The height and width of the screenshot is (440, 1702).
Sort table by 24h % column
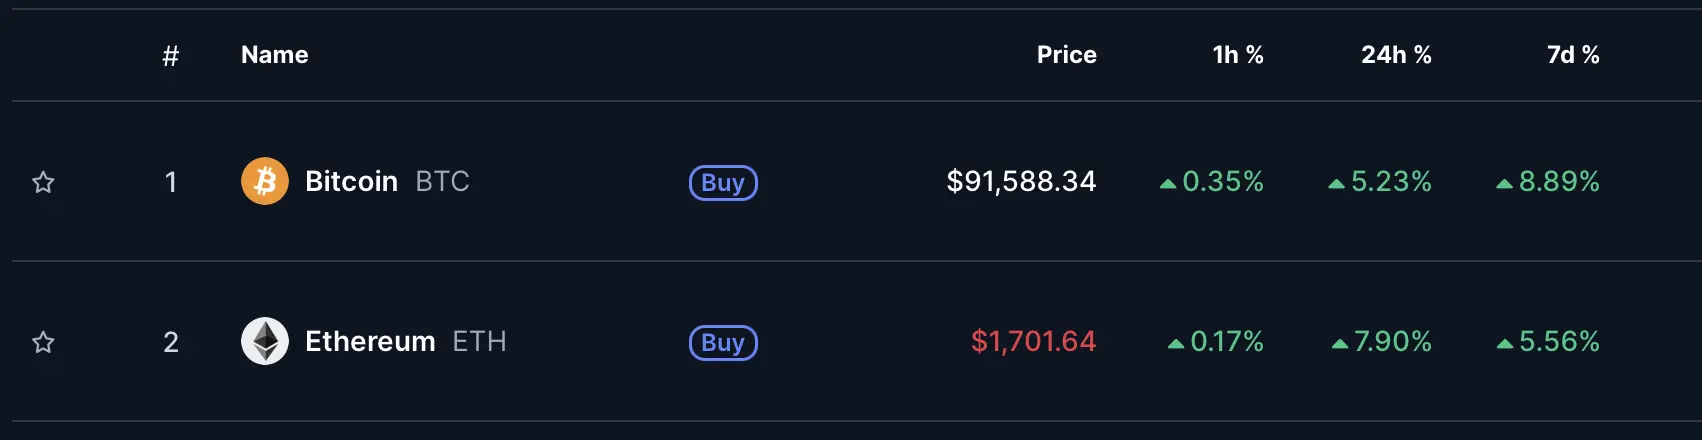point(1396,55)
